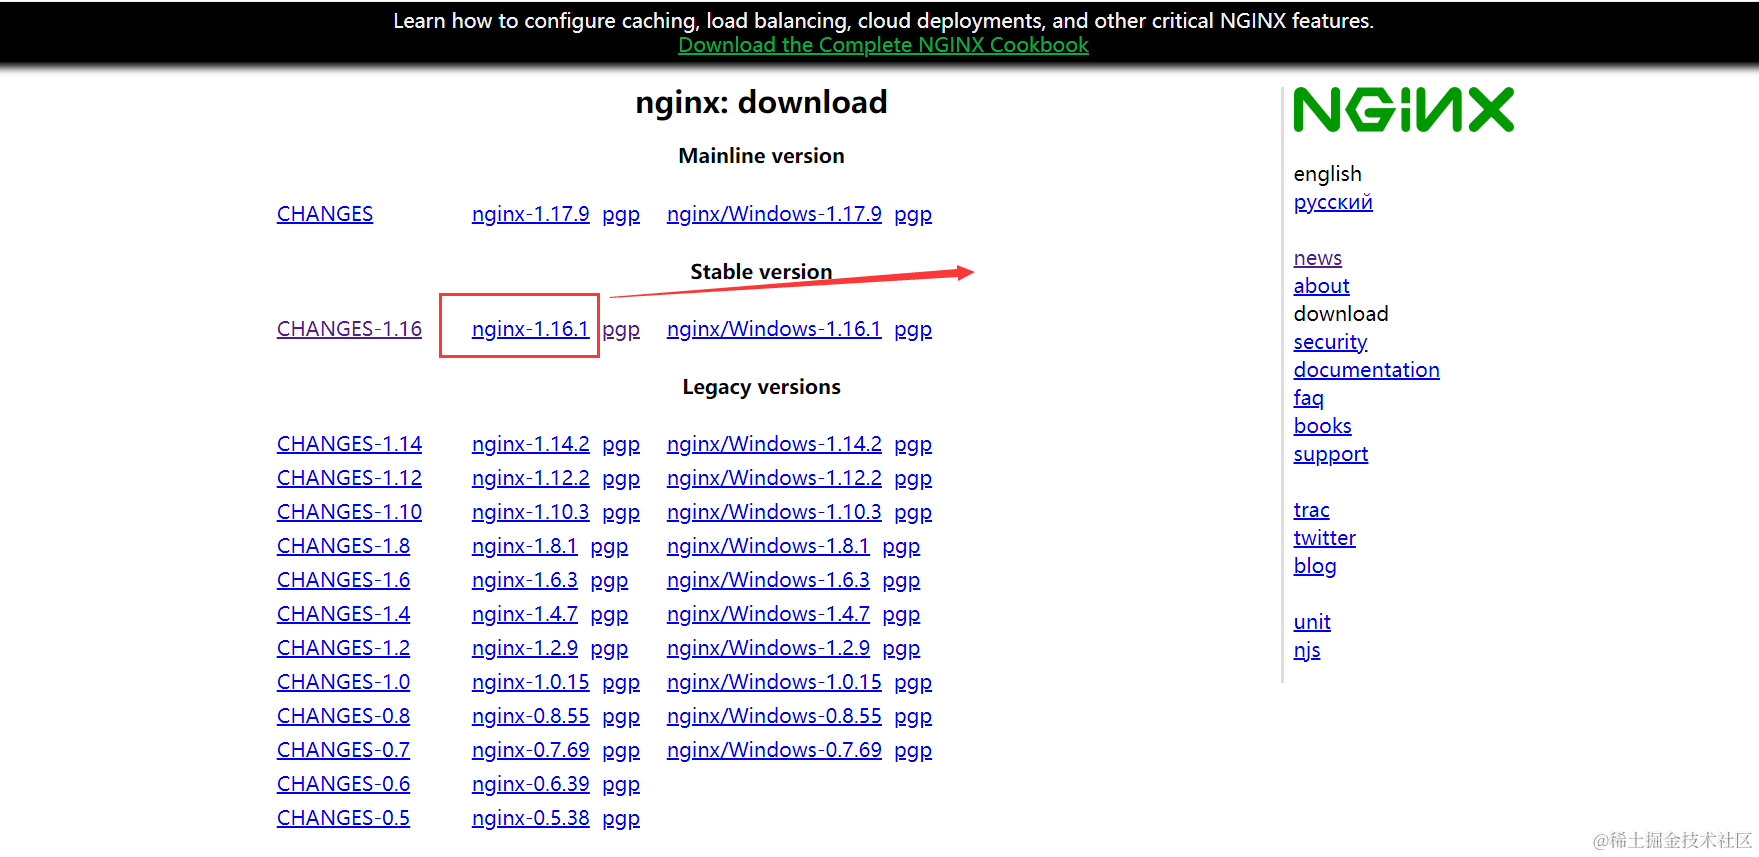Download nginx-0.5.38

[x=531, y=818]
